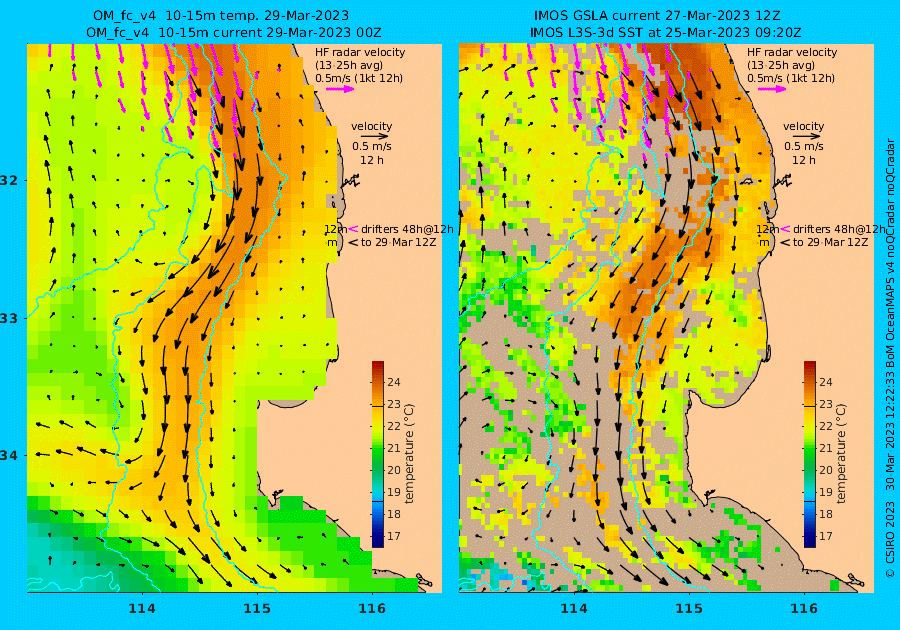Click '0.5 m/s' velocity scale text in right map

[x=804, y=146]
